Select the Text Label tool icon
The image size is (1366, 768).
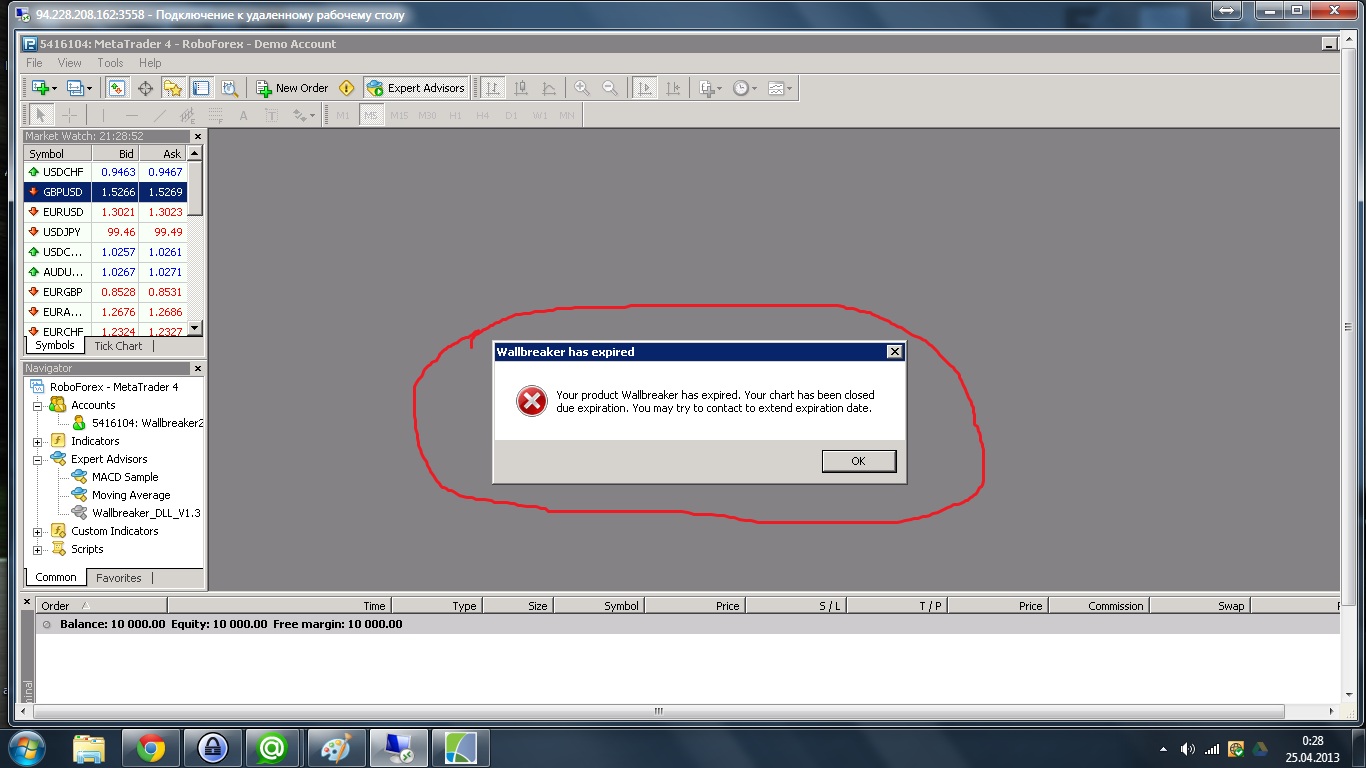pyautogui.click(x=271, y=115)
